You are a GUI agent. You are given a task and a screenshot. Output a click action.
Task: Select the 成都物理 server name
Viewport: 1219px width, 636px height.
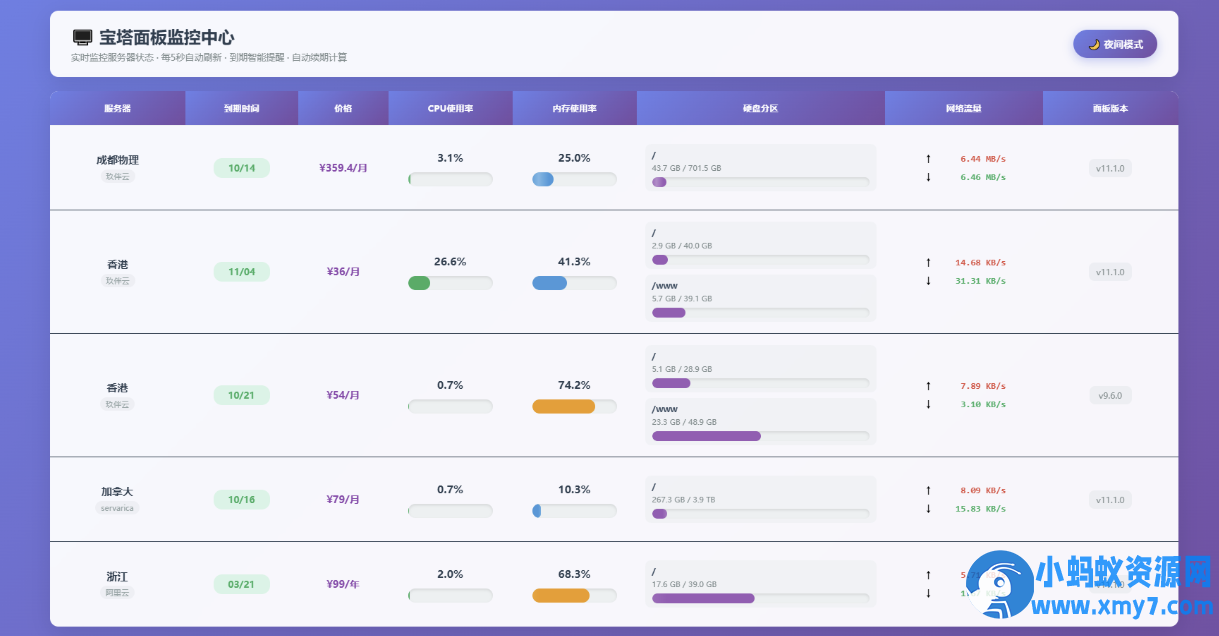(117, 160)
